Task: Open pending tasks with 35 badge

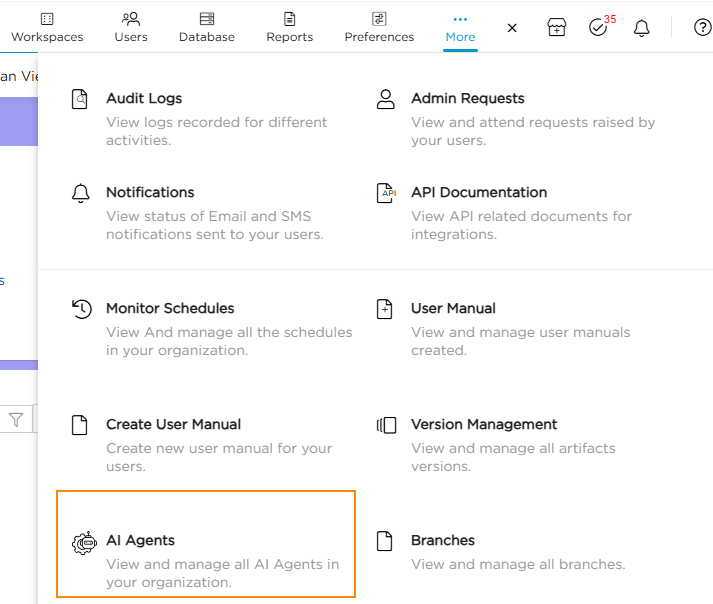Action: pyautogui.click(x=599, y=27)
